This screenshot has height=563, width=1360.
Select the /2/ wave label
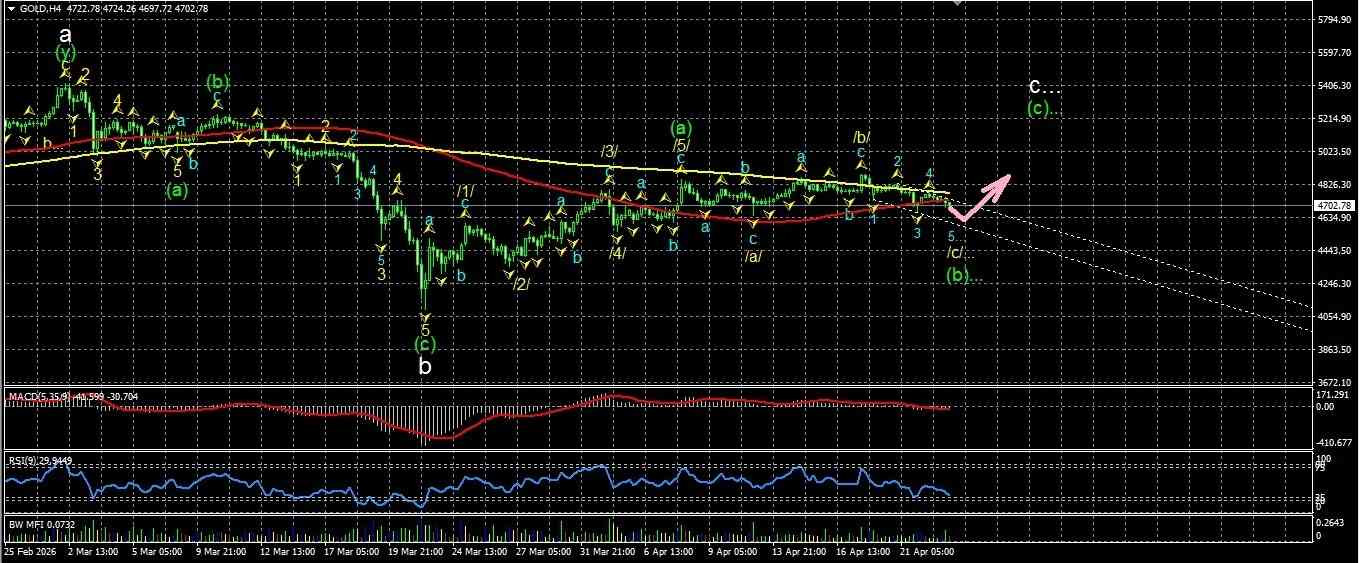(x=520, y=284)
